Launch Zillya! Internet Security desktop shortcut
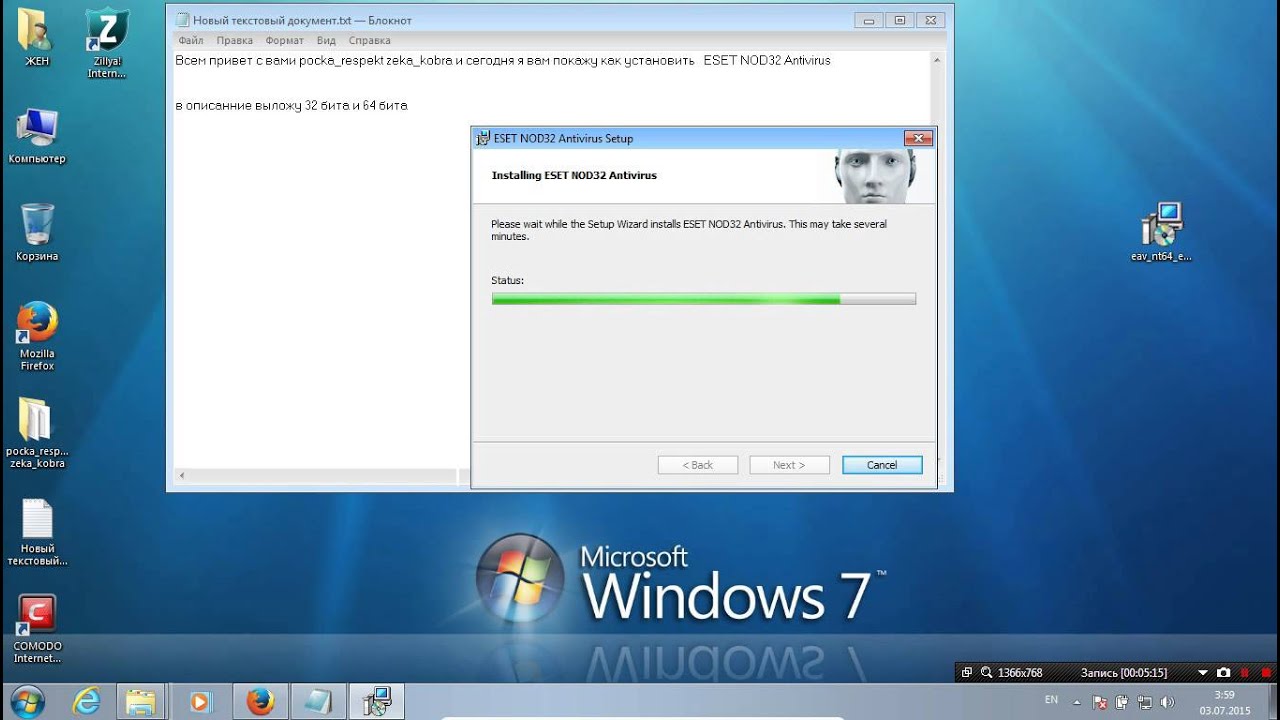The width and height of the screenshot is (1280, 720). coord(106,43)
